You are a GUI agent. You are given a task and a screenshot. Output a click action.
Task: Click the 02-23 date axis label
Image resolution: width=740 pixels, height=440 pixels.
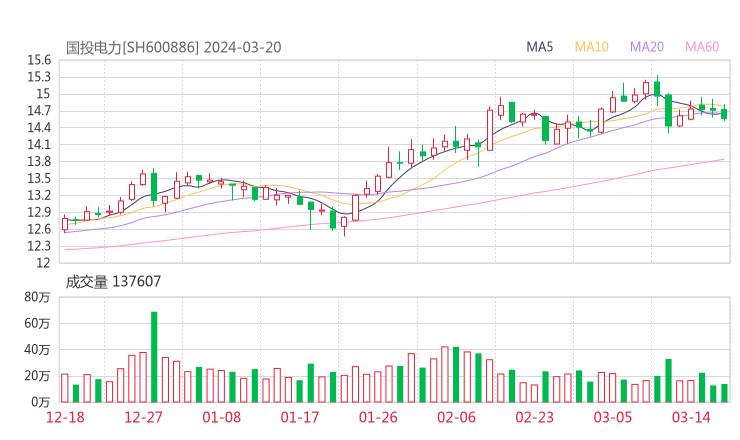tap(534, 417)
